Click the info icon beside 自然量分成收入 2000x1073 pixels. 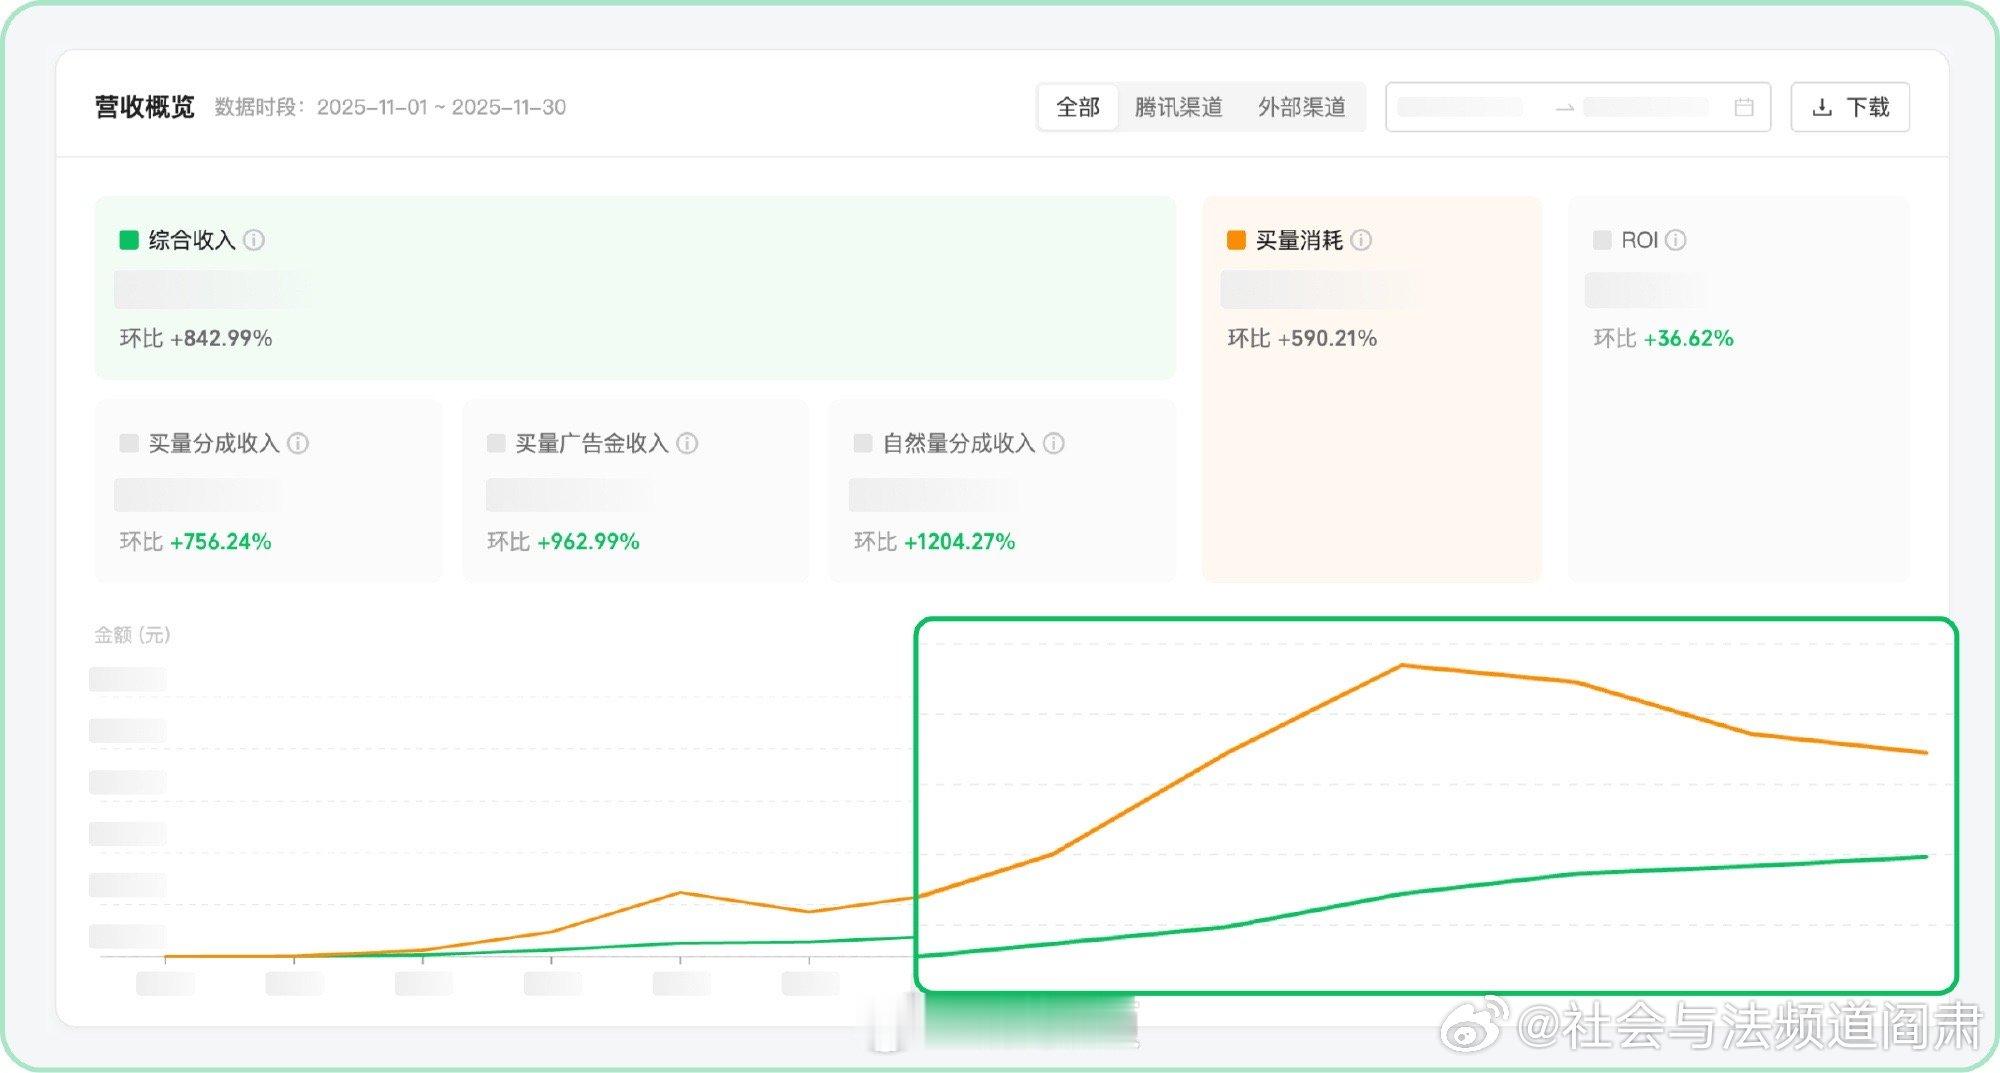1054,443
